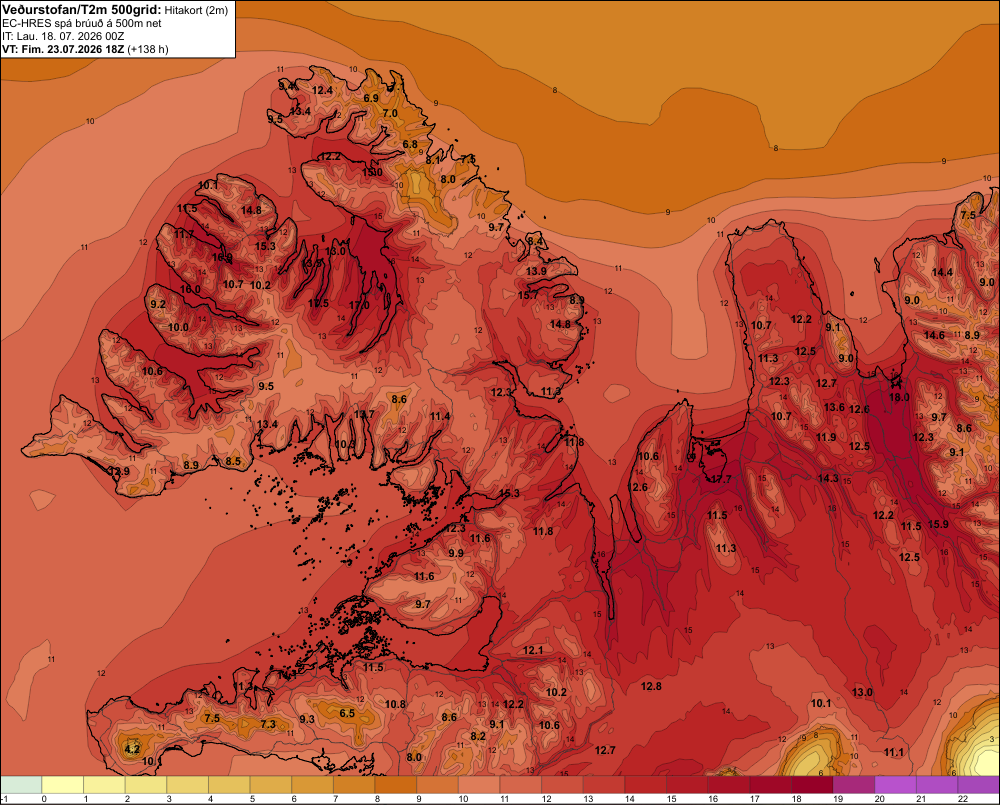Select the 12.8 temperature value
Viewport: 1000px width, 805px height.
651,686
